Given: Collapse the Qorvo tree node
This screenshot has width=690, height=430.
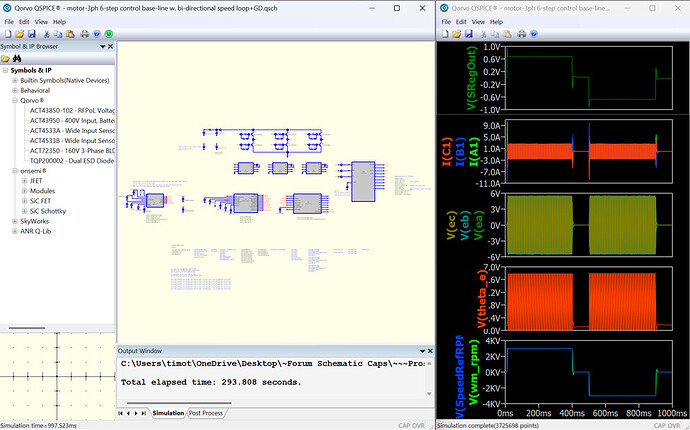Looking at the screenshot, I should (15, 100).
